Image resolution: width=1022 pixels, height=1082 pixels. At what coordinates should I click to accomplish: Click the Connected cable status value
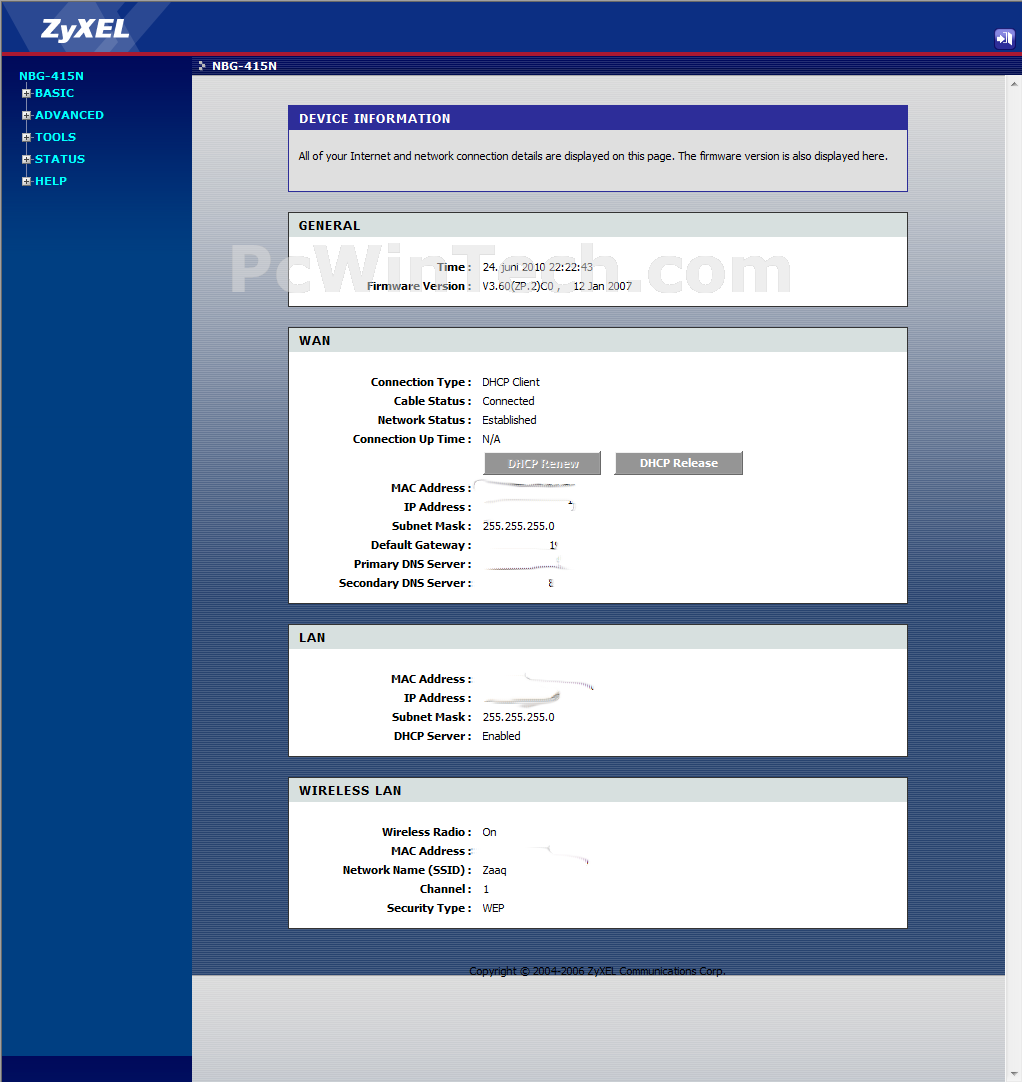coord(508,401)
